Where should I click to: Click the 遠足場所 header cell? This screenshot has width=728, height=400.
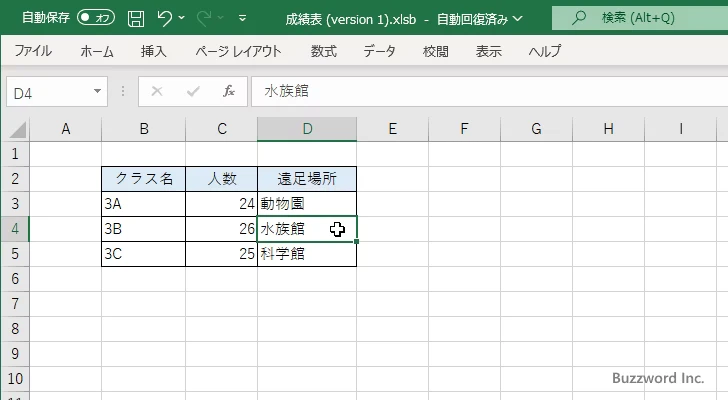click(x=307, y=179)
